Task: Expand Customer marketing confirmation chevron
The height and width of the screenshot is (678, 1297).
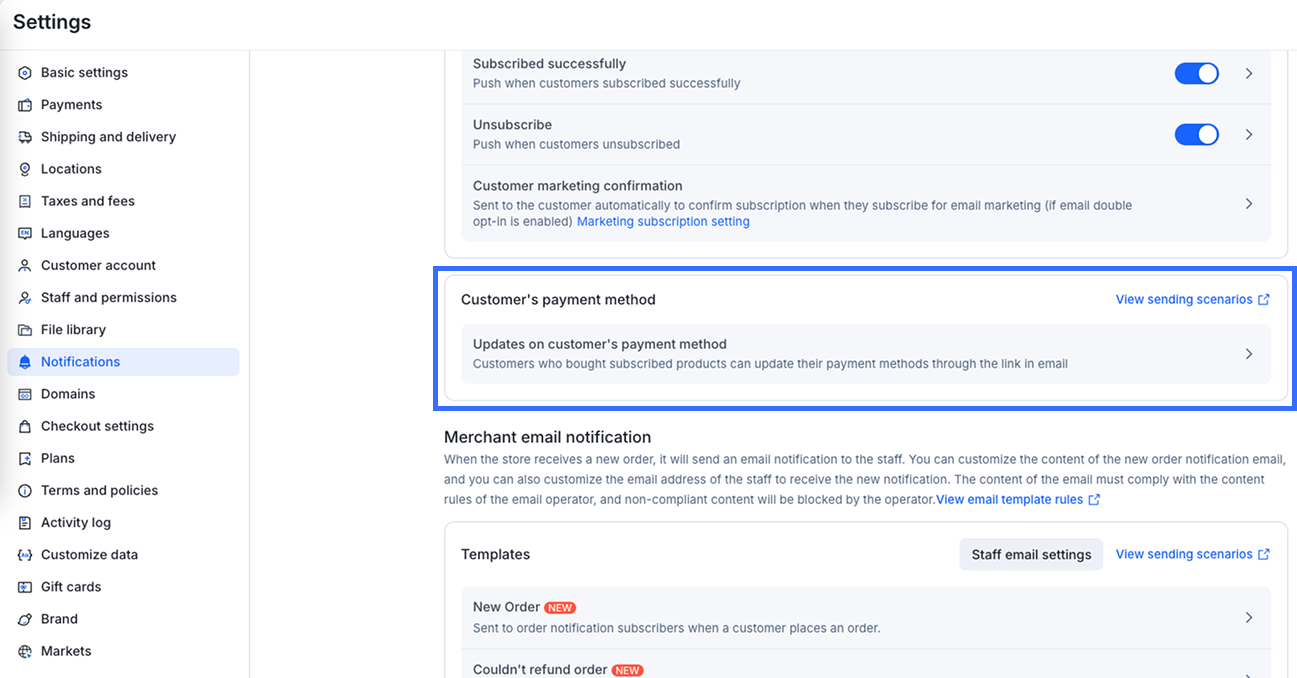Action: click(1249, 203)
